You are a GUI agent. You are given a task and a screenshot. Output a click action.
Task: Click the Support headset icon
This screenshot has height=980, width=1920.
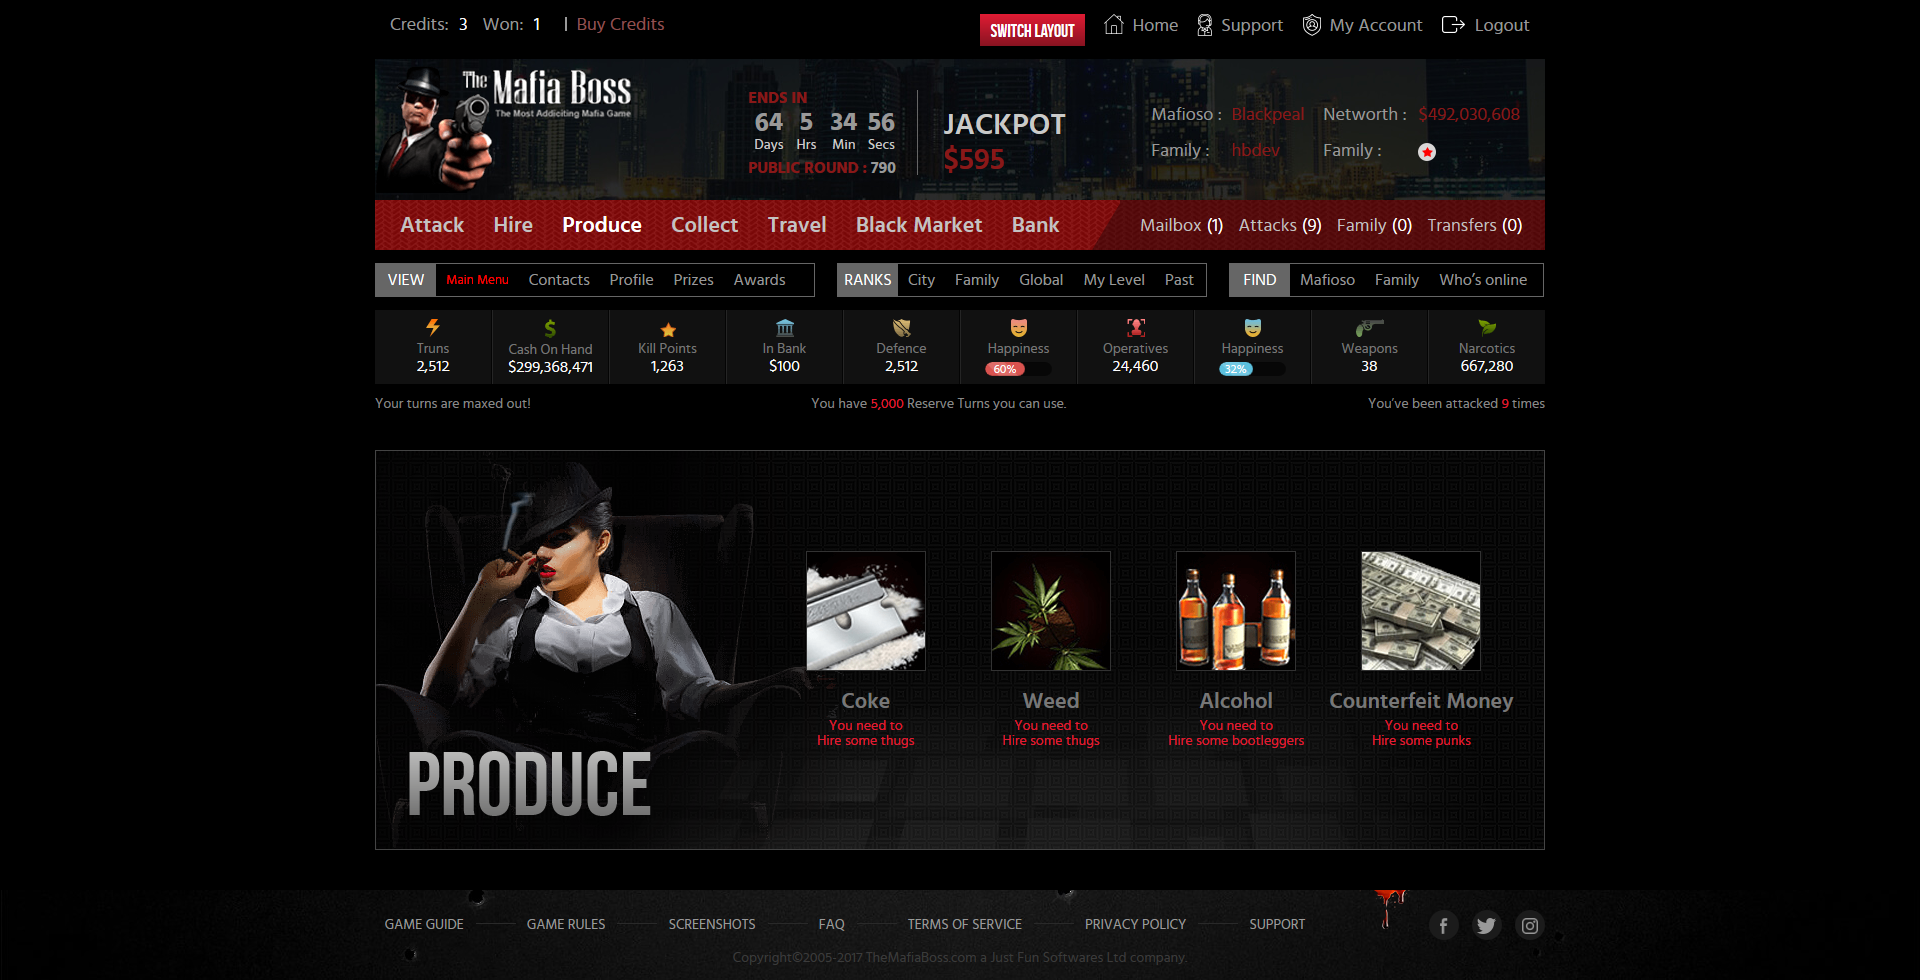(x=1205, y=25)
